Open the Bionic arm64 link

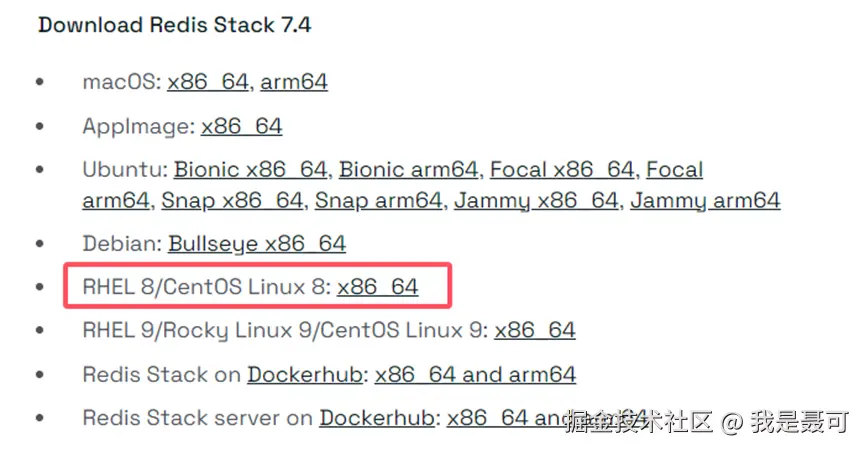408,170
